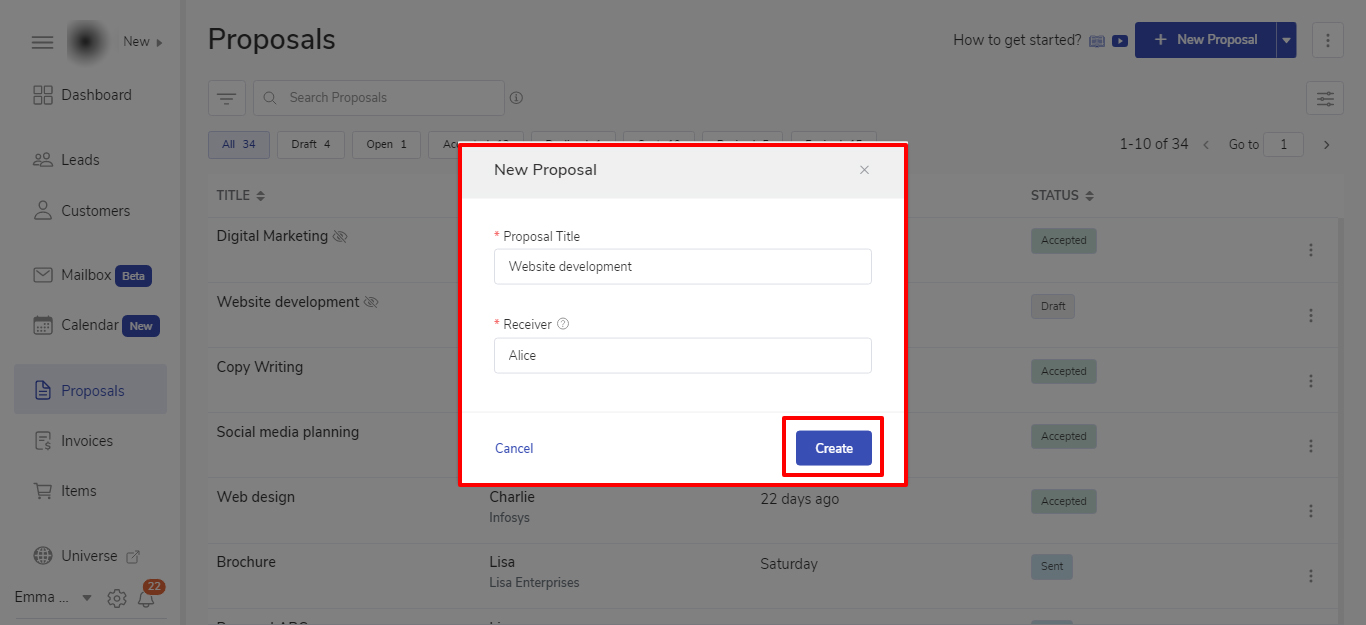Click the Receiver help question icon
The height and width of the screenshot is (625, 1366).
pos(563,324)
